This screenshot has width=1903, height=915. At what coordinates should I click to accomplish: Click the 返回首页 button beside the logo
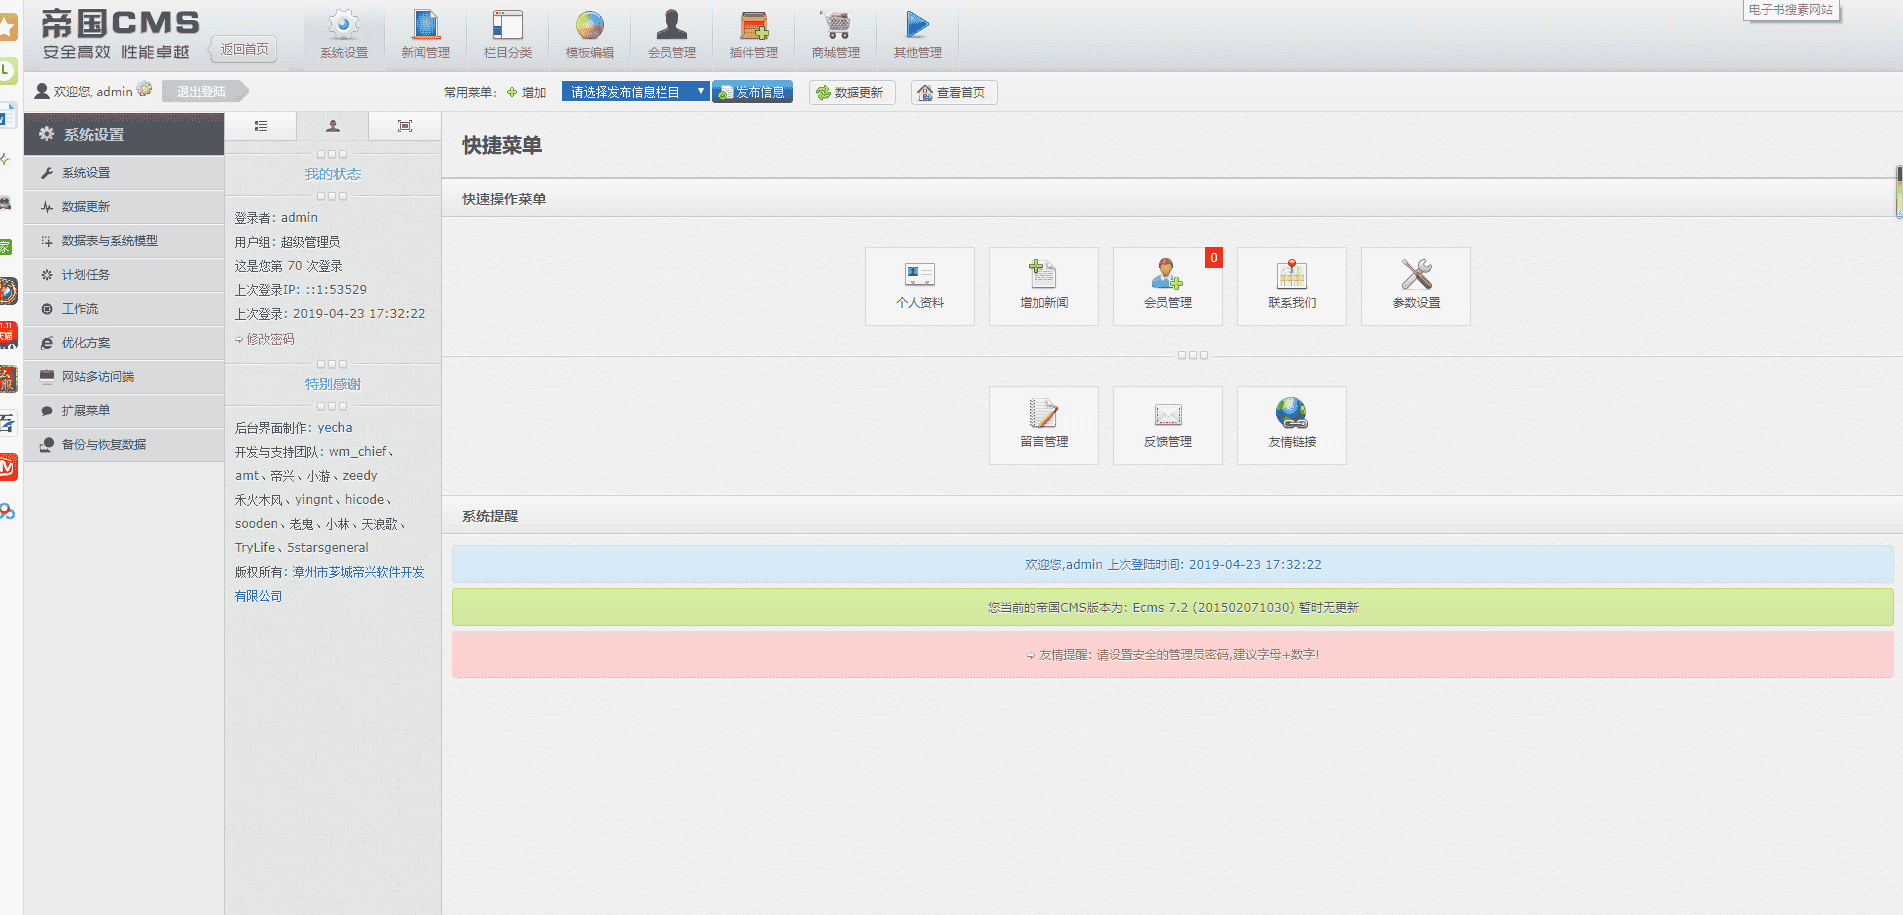coord(243,49)
